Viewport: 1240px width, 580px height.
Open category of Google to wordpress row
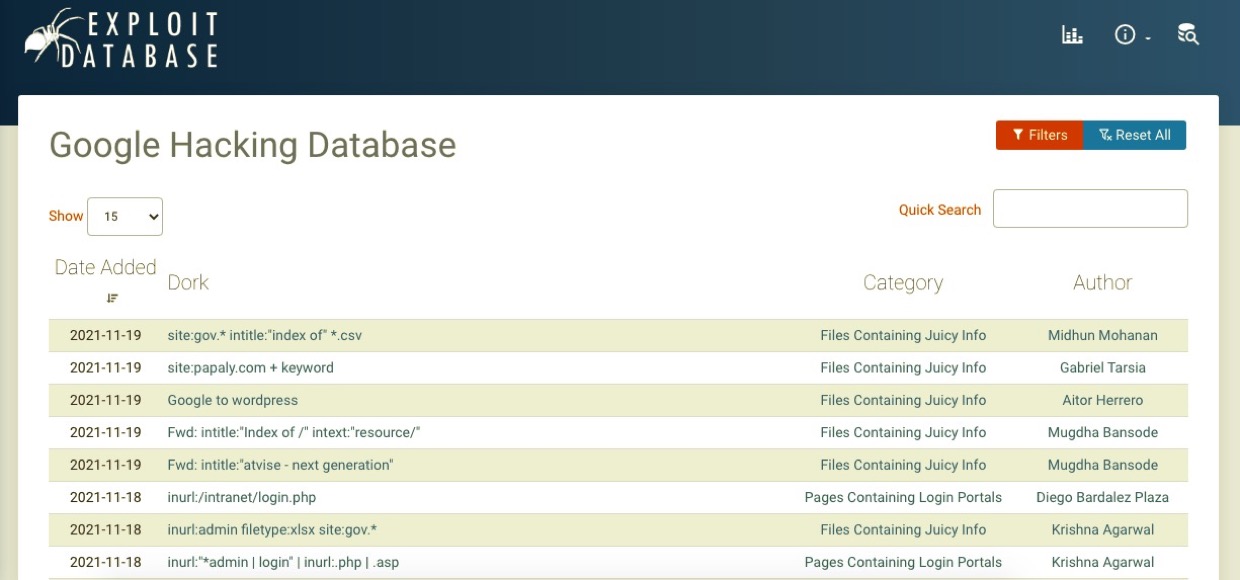click(x=903, y=400)
